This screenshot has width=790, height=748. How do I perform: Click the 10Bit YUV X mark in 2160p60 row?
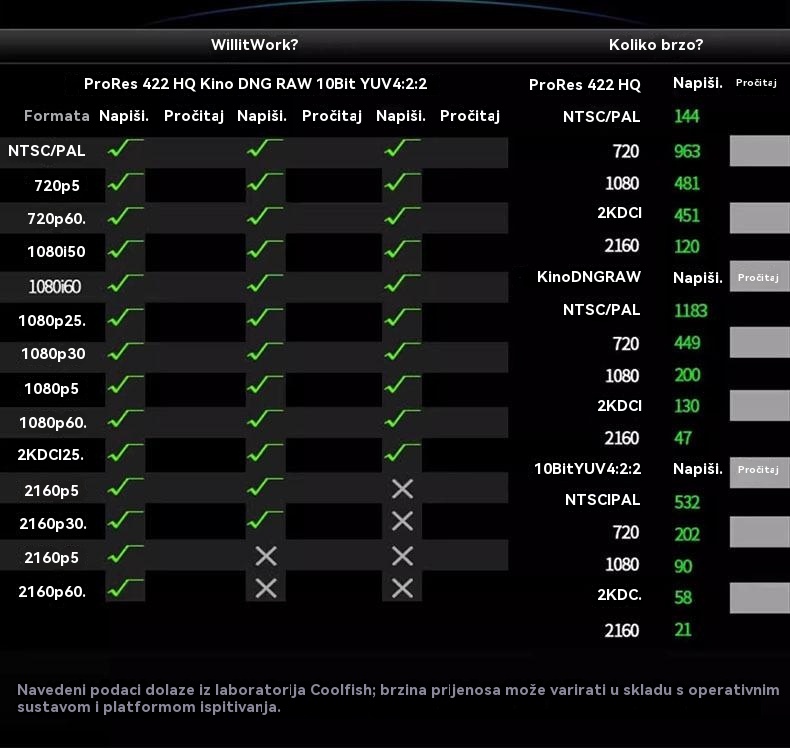click(402, 588)
